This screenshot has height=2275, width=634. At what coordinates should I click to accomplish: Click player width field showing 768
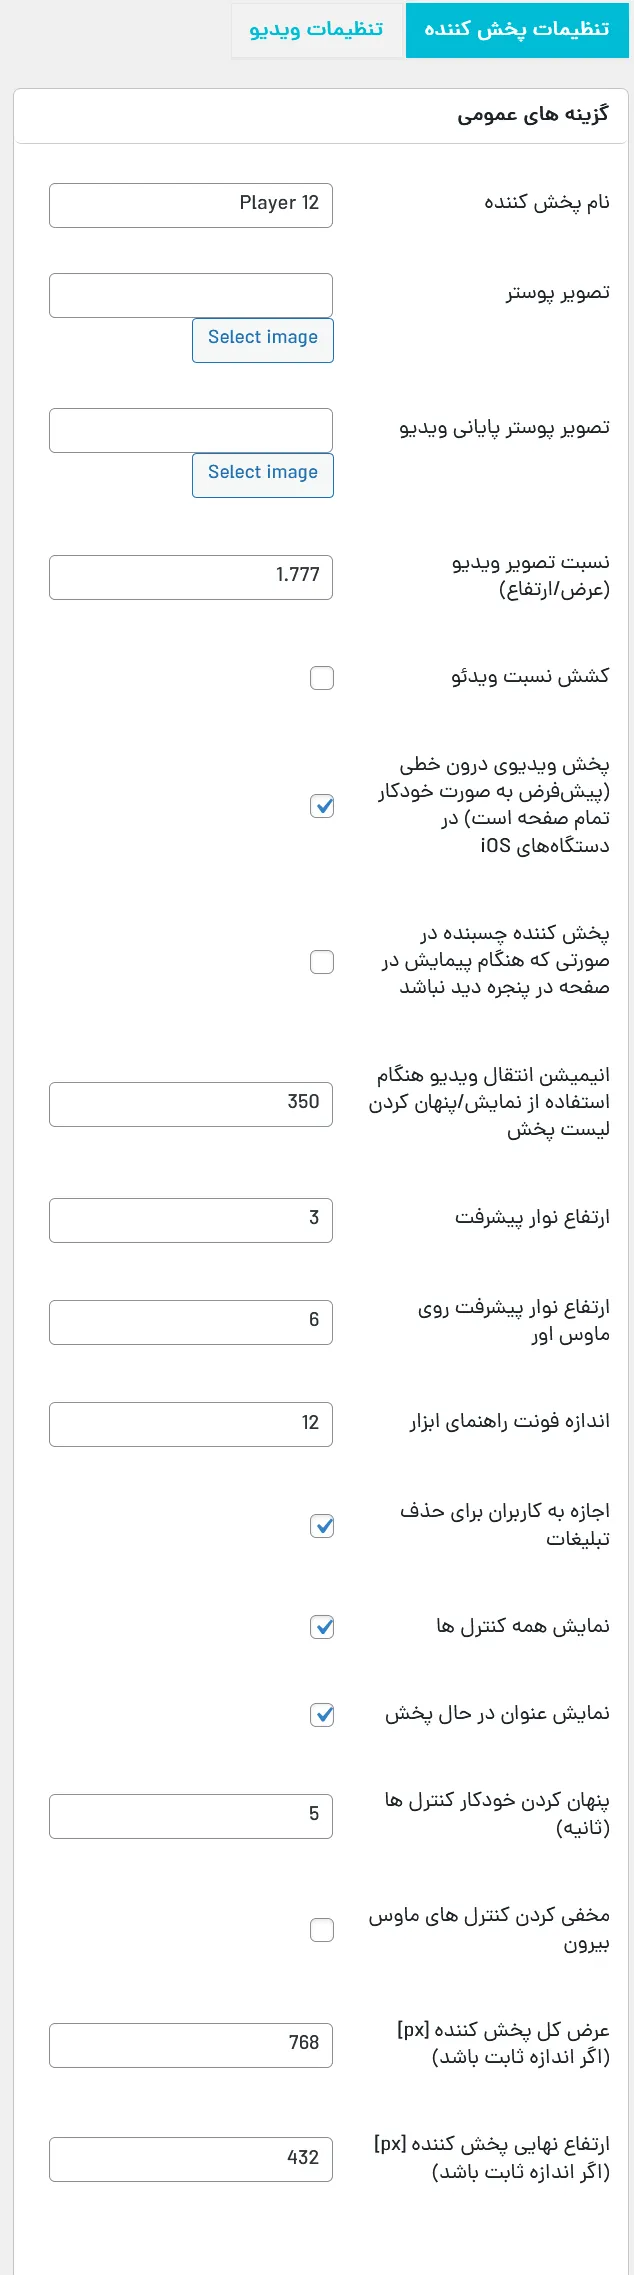pos(191,2045)
